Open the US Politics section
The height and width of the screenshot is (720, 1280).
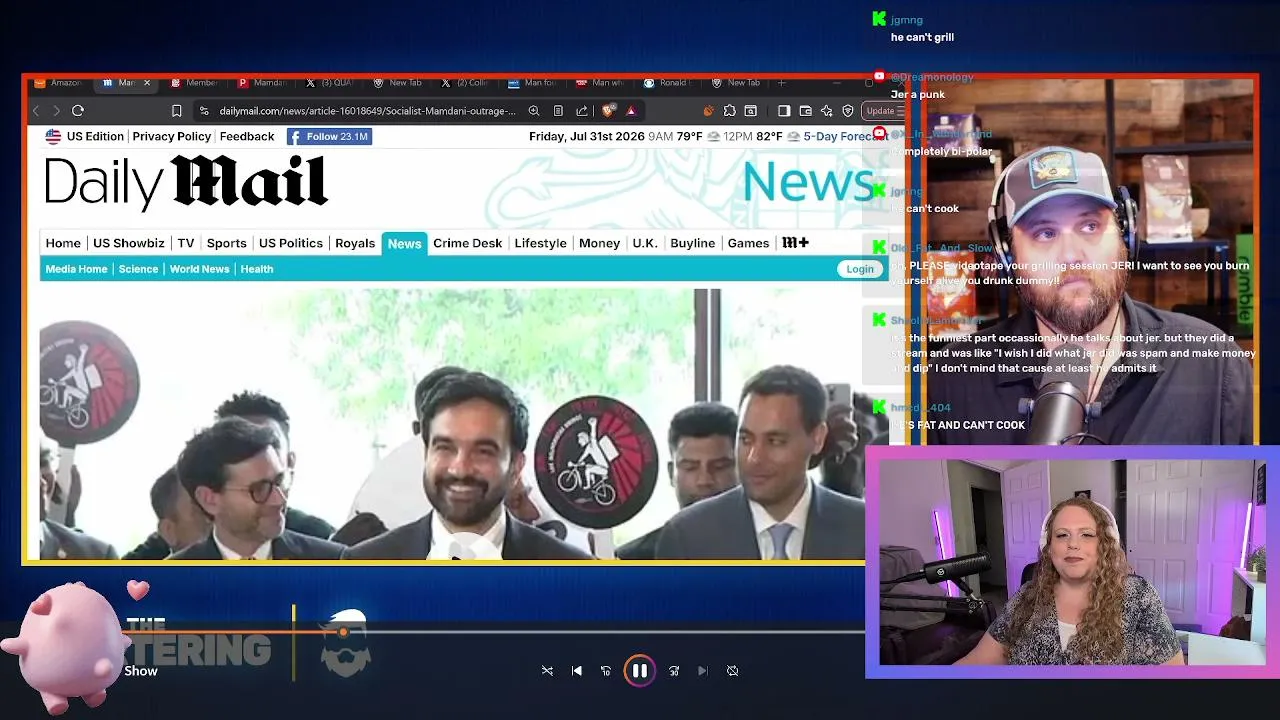pyautogui.click(x=291, y=243)
